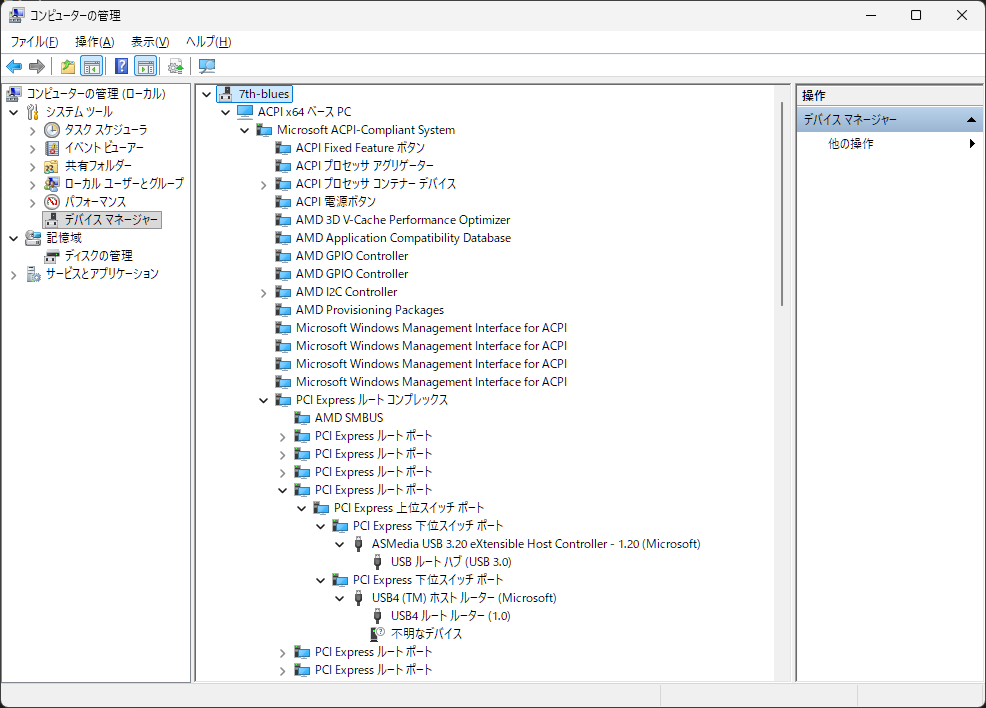Click the 共有フォルダー icon
Image resolution: width=986 pixels, height=708 pixels.
(52, 167)
